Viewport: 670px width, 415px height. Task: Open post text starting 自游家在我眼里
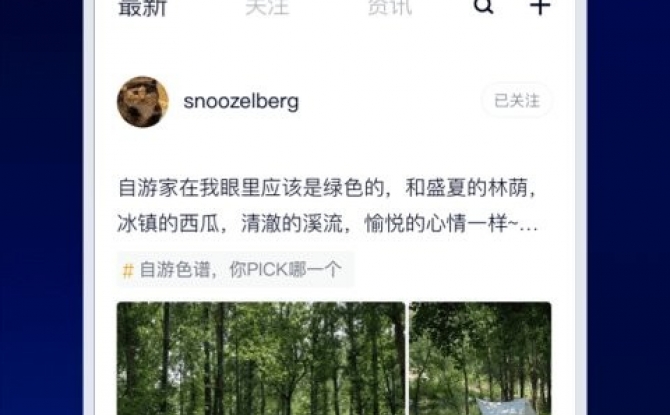click(x=327, y=206)
